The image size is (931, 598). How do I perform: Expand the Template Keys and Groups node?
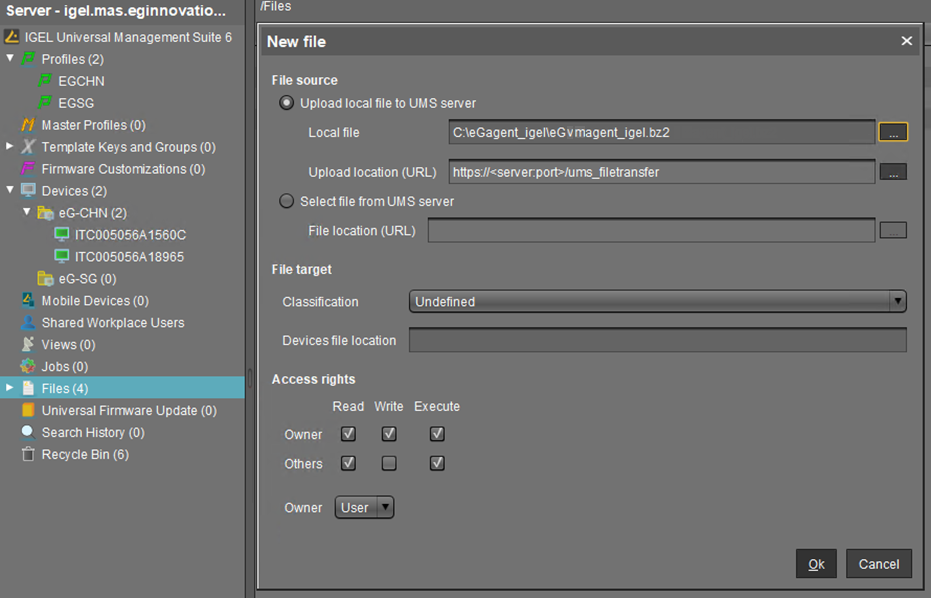(10, 146)
